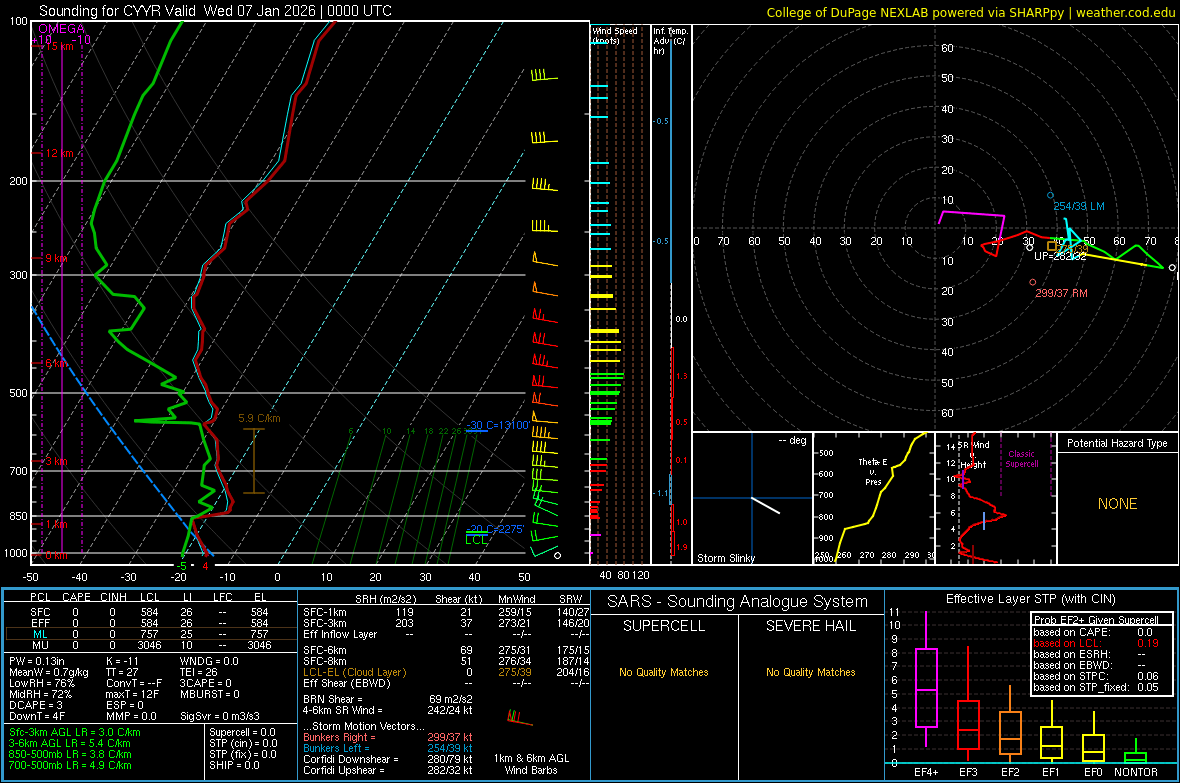Click the "5.9 C/km" lapse rate annotation

click(x=259, y=419)
